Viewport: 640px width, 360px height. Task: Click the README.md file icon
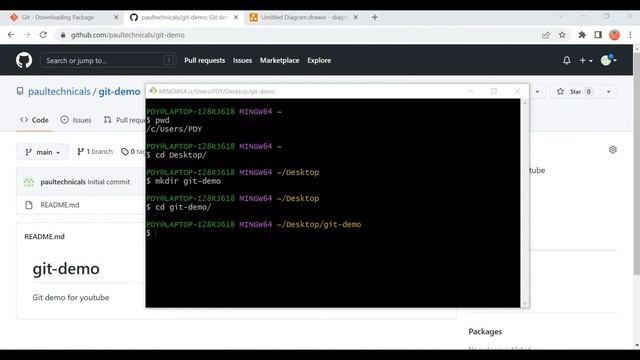(29, 205)
